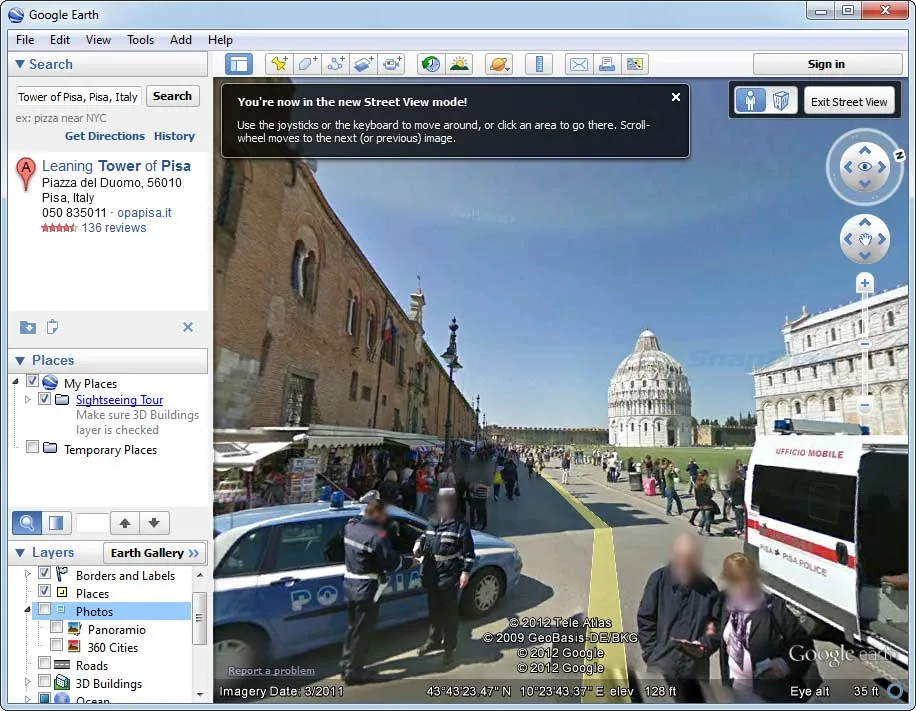Open the Earth Gallery button

coord(155,553)
